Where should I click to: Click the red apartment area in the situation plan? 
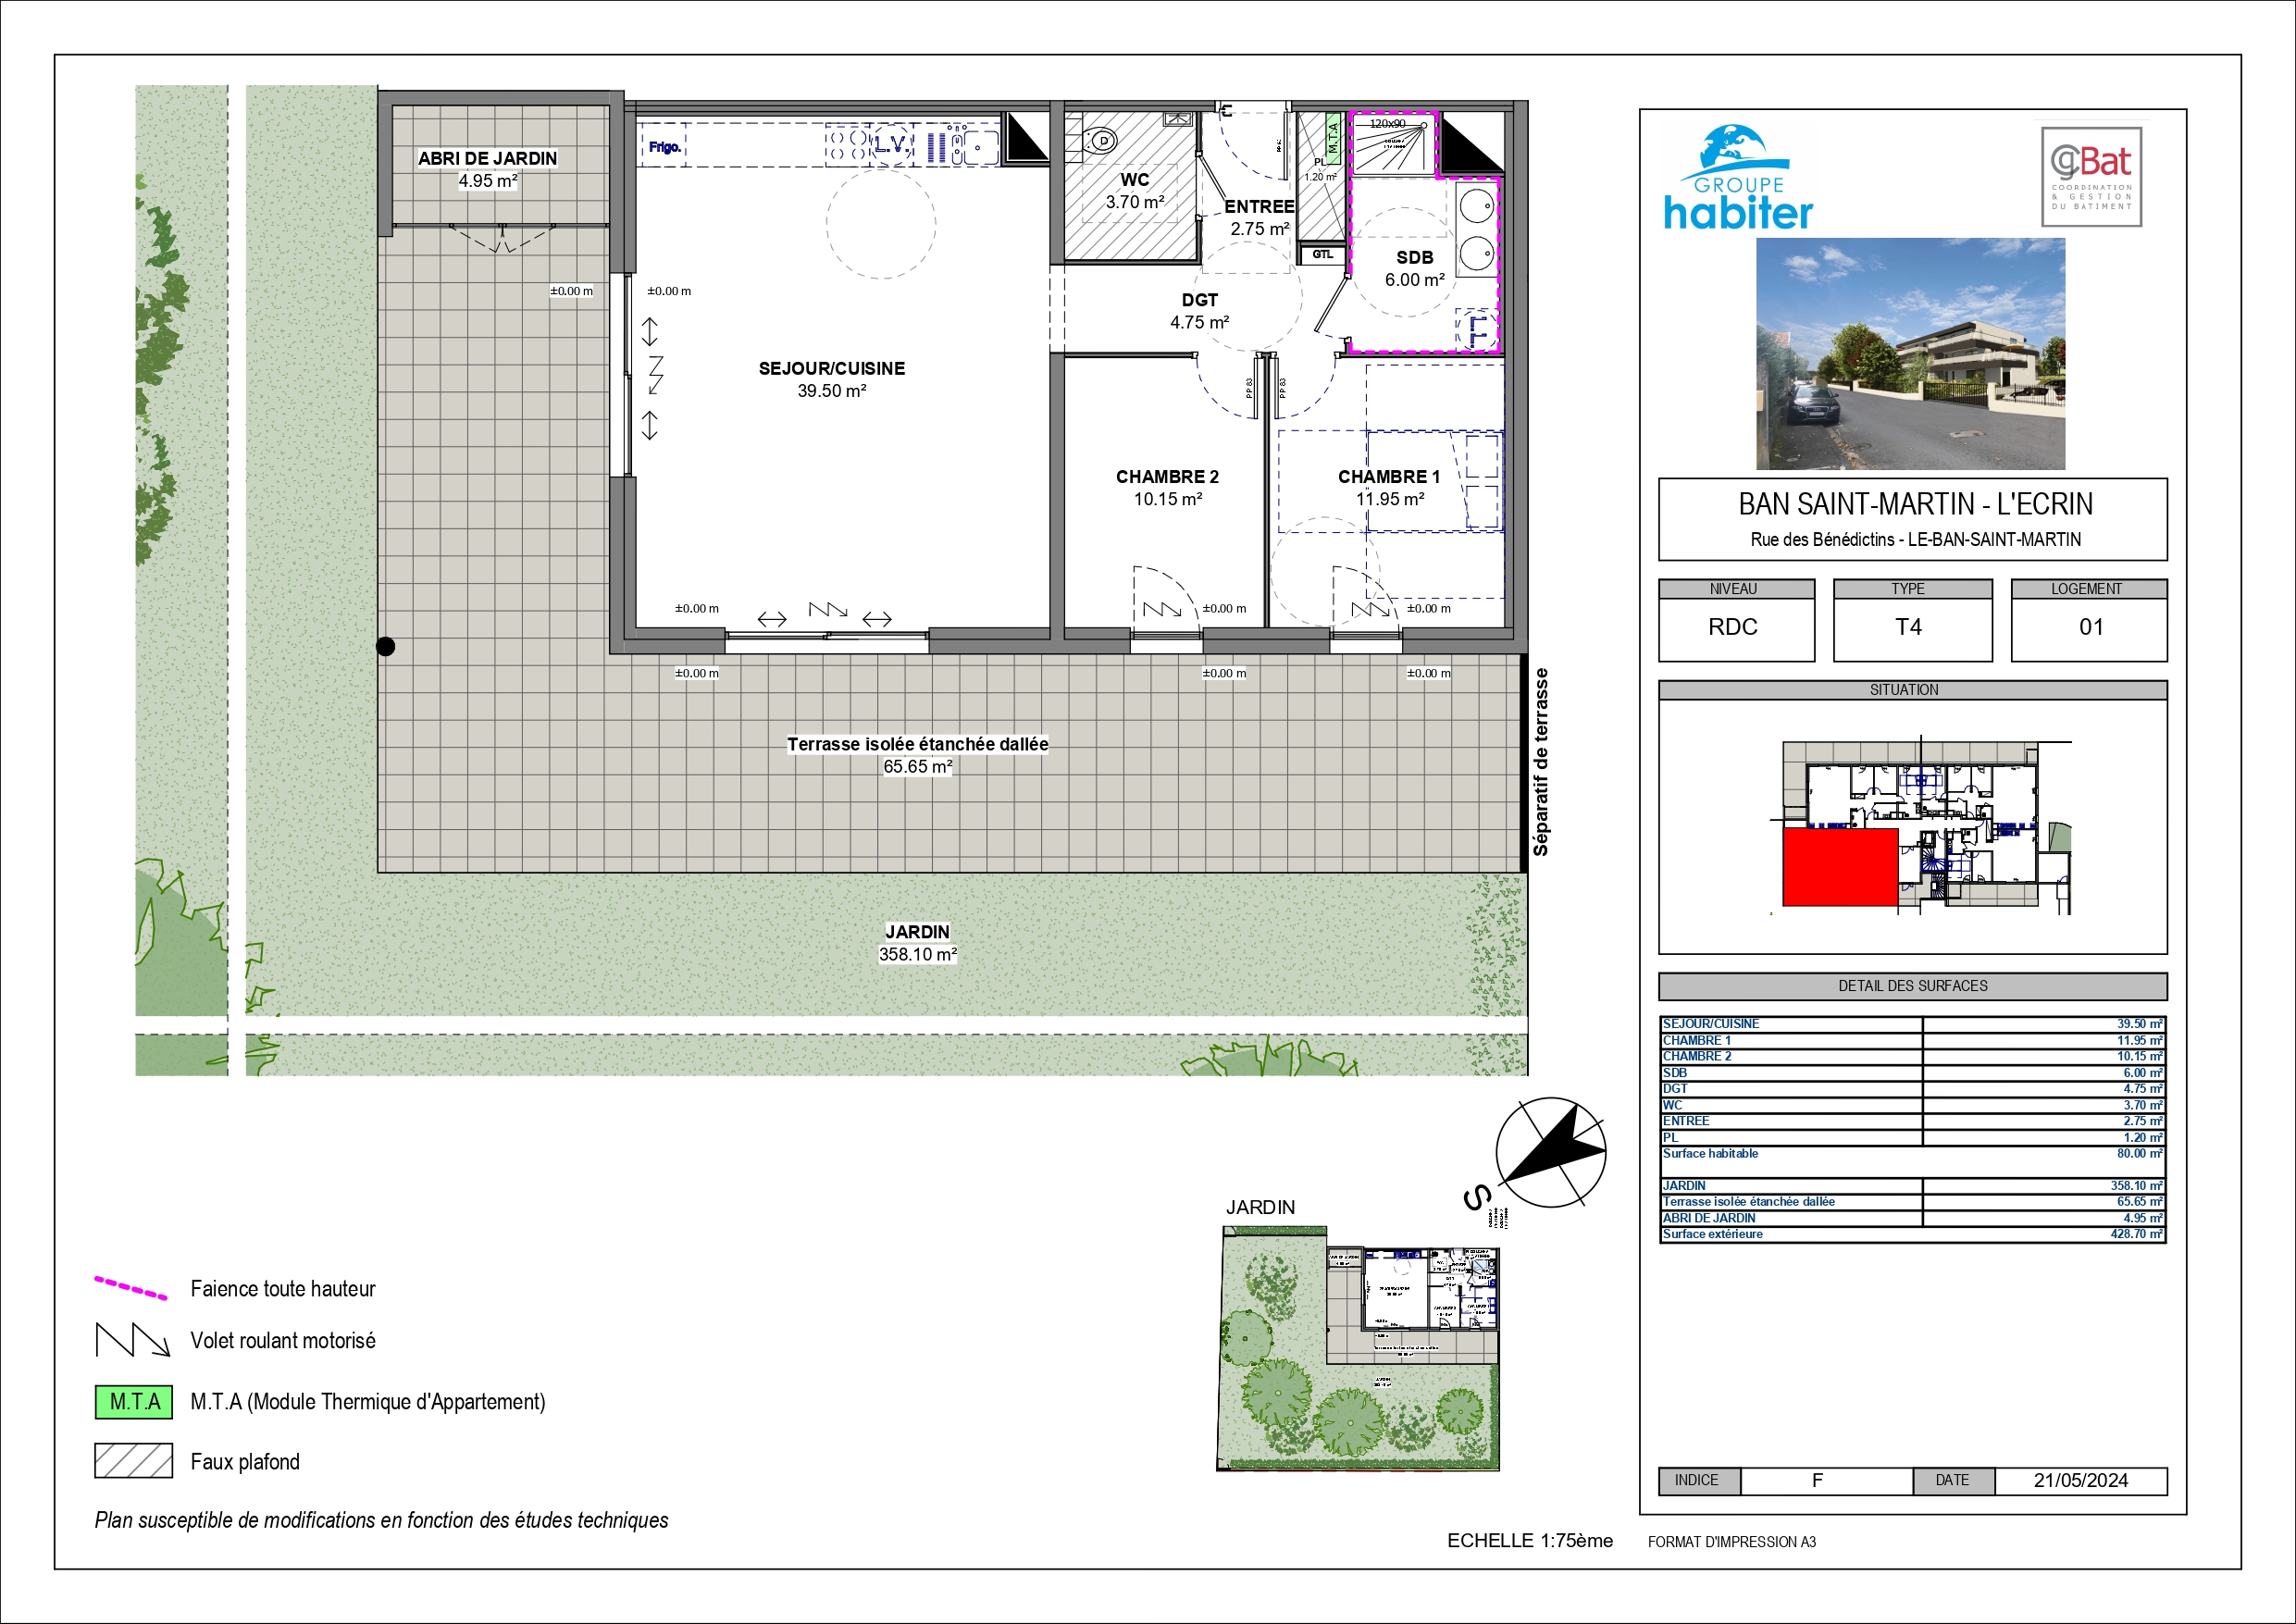[x=1840, y=867]
